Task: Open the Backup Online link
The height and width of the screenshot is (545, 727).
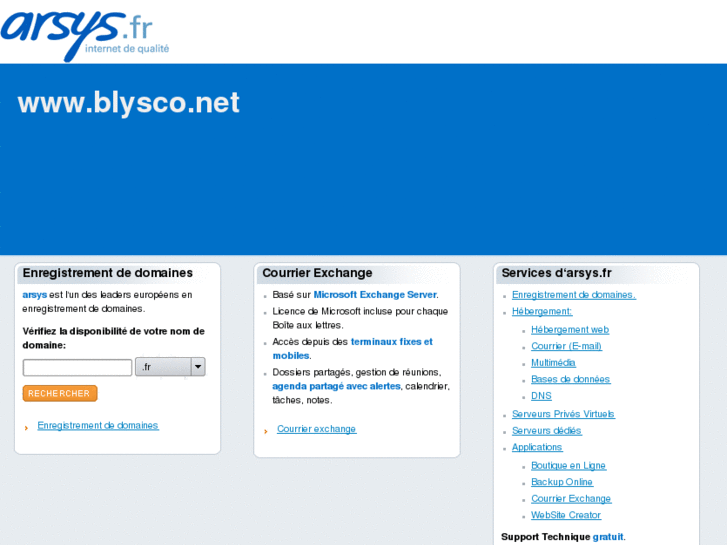Action: coord(562,482)
